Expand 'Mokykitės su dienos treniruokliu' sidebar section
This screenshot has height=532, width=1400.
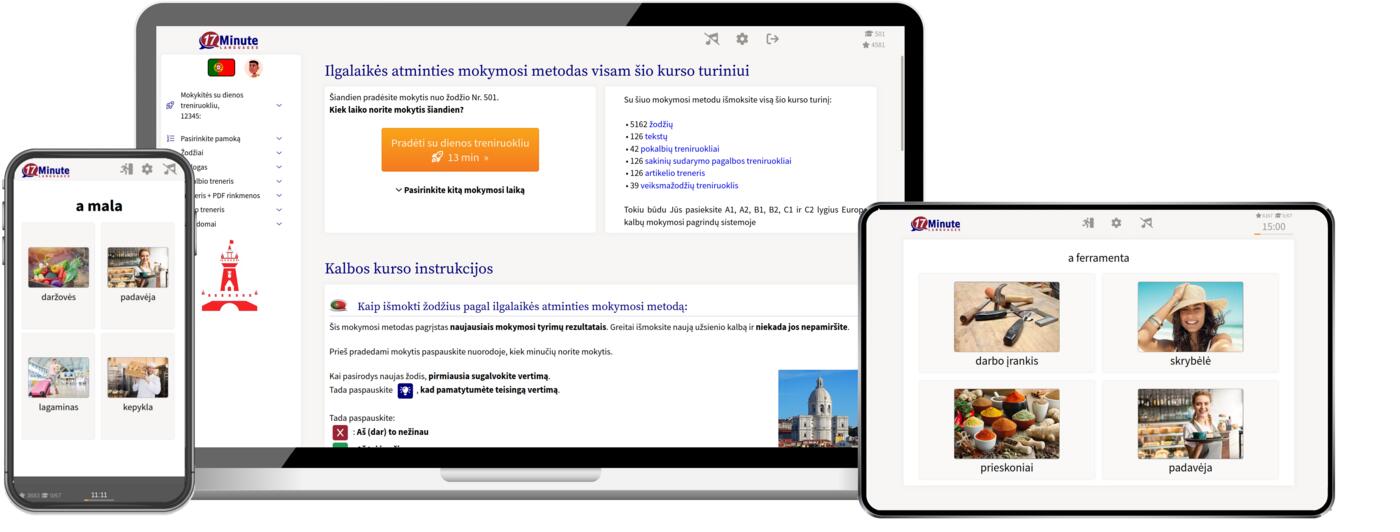279,105
